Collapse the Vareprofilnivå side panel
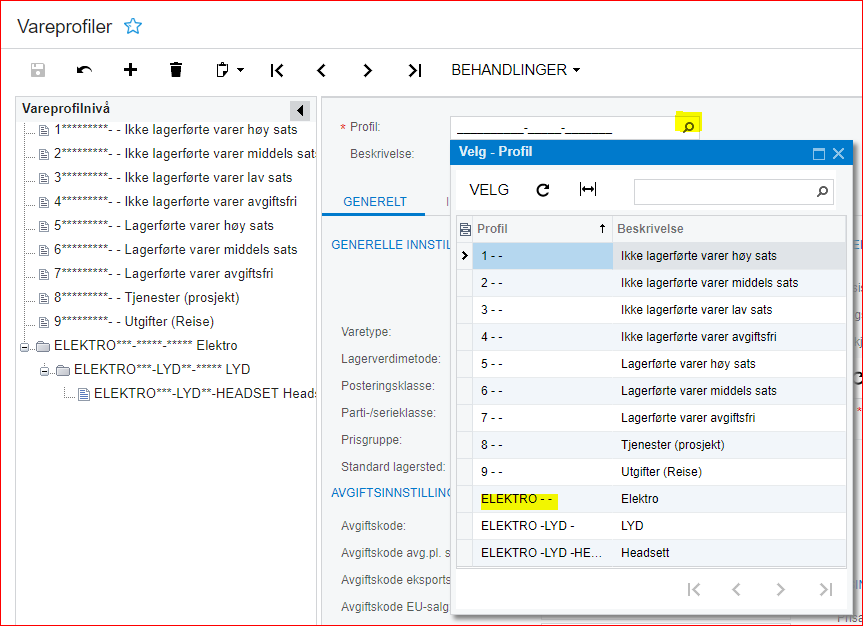The height and width of the screenshot is (626, 863). (300, 111)
